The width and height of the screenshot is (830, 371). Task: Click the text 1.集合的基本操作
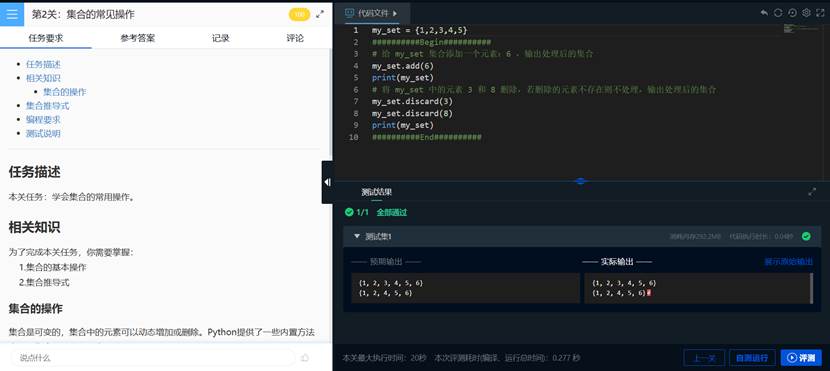[x=52, y=267]
